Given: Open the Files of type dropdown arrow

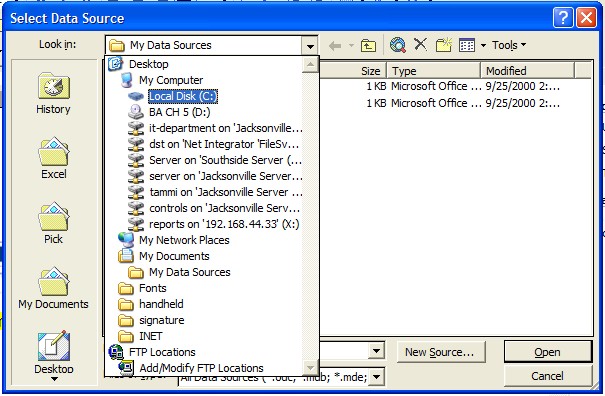Looking at the screenshot, I should (377, 376).
